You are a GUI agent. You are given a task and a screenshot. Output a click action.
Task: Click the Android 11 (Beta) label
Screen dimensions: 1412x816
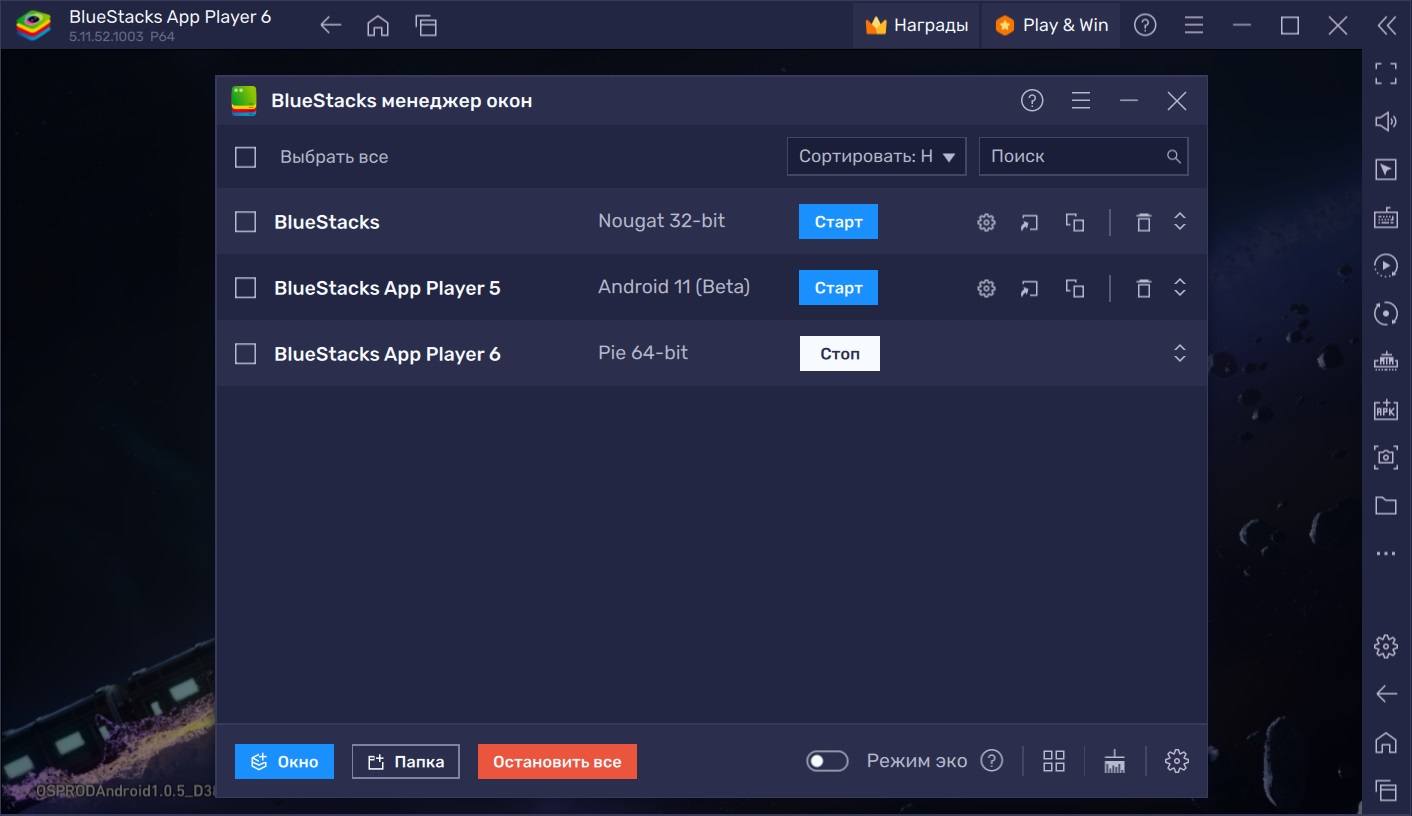(674, 287)
